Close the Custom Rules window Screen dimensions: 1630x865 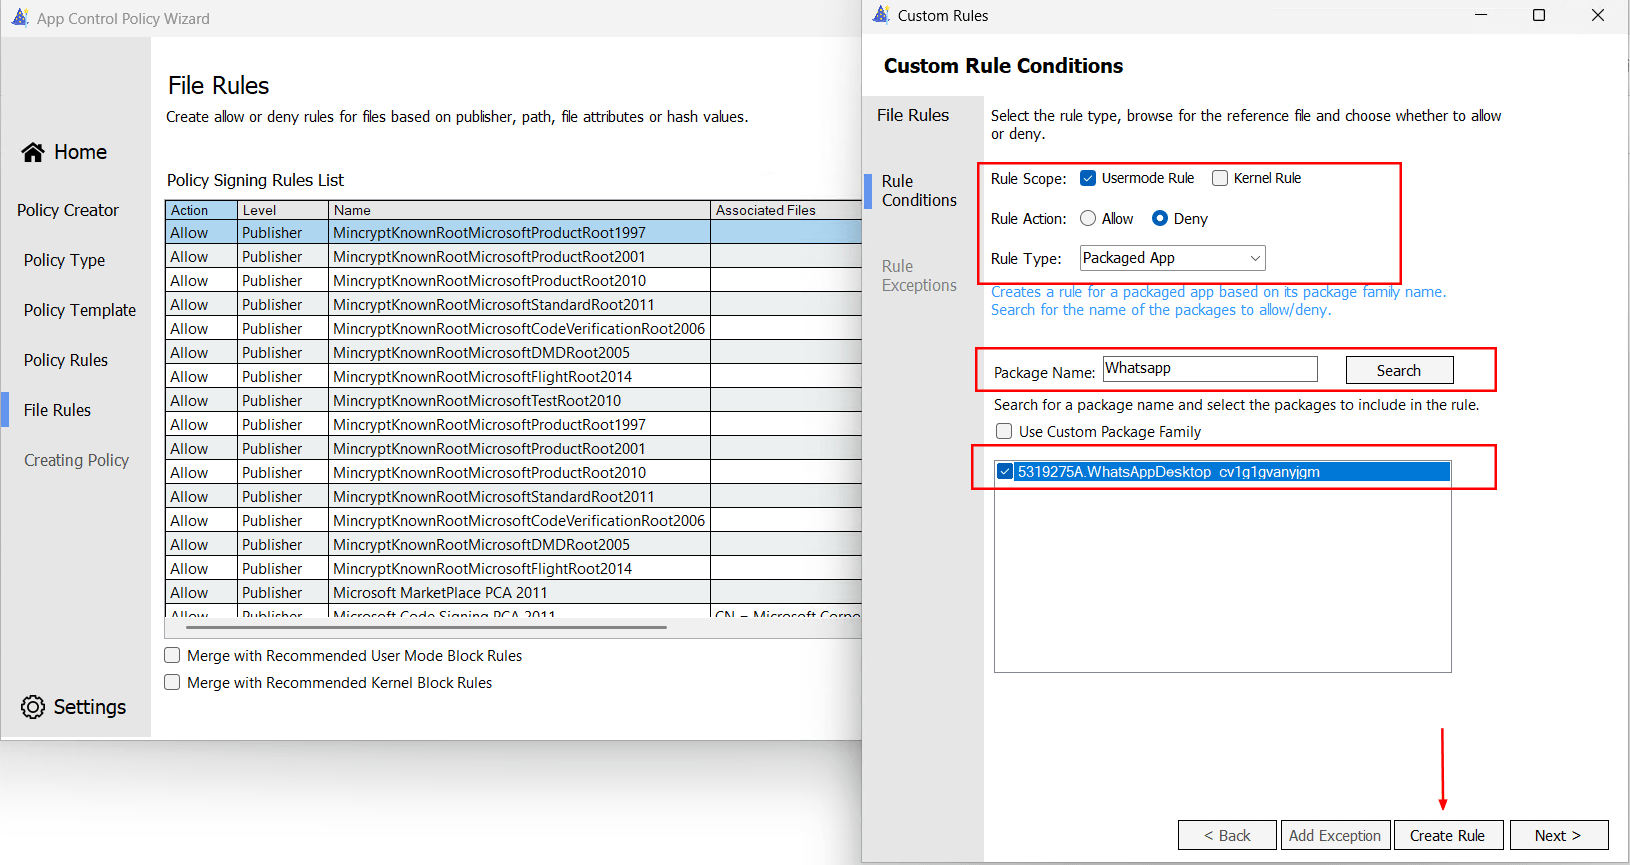[1598, 15]
